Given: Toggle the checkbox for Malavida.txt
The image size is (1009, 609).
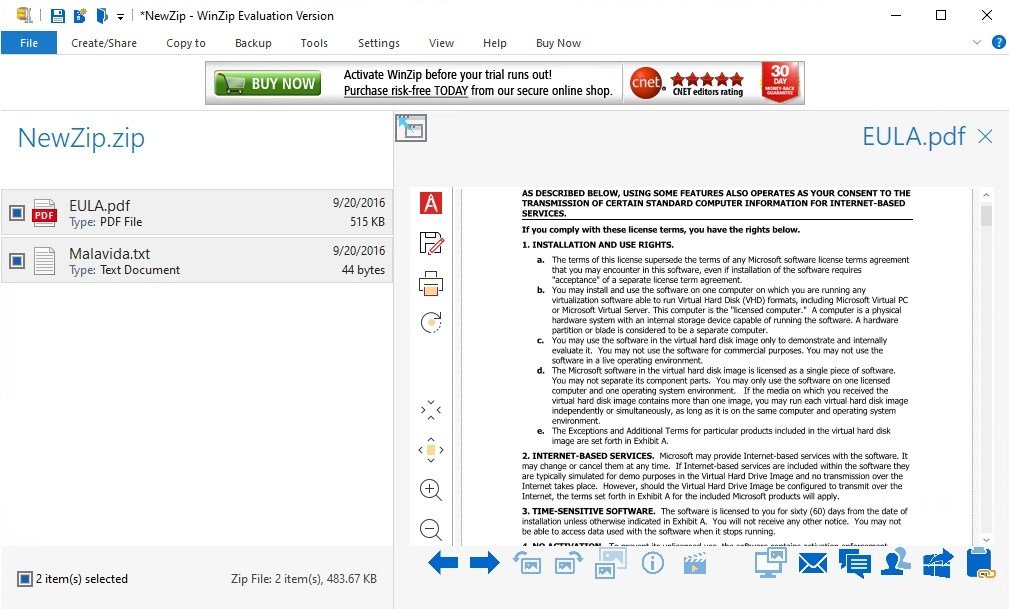Looking at the screenshot, I should [17, 261].
